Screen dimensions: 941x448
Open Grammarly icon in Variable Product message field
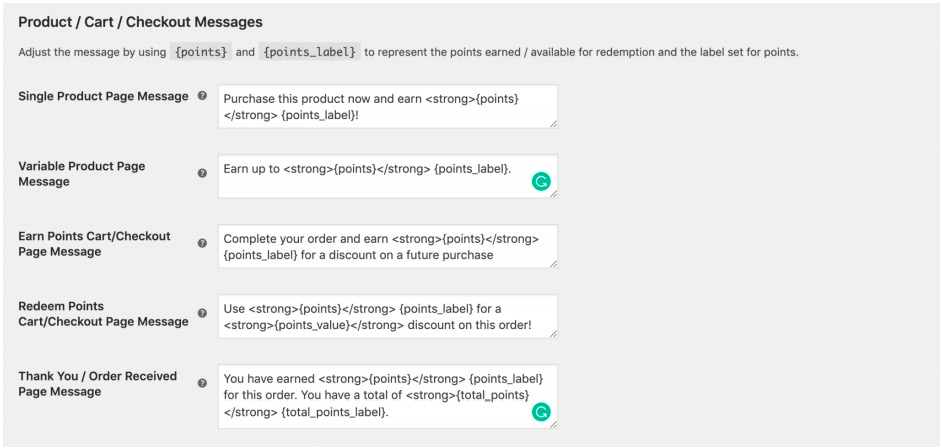(541, 182)
